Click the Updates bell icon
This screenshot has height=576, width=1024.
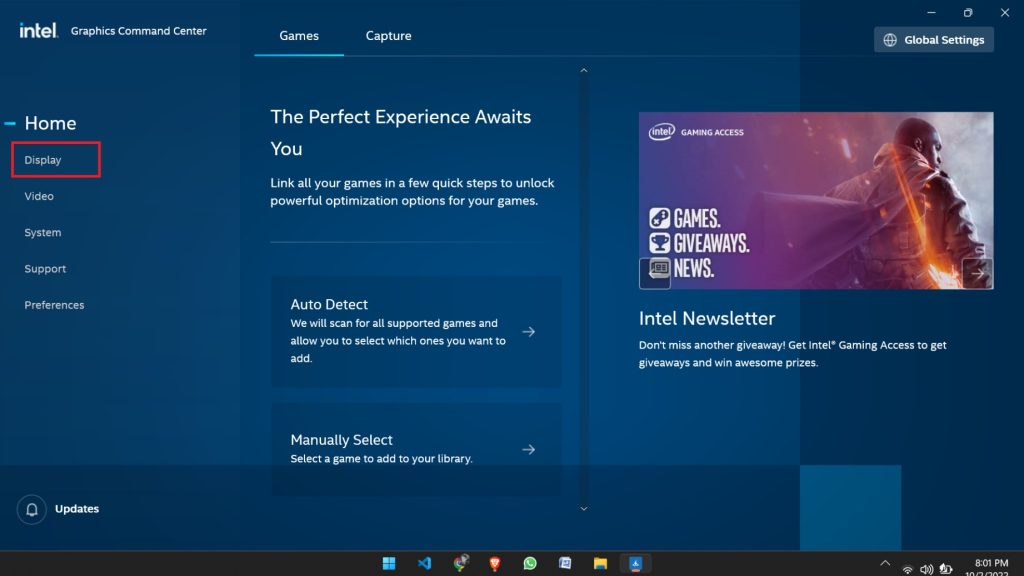[31, 509]
